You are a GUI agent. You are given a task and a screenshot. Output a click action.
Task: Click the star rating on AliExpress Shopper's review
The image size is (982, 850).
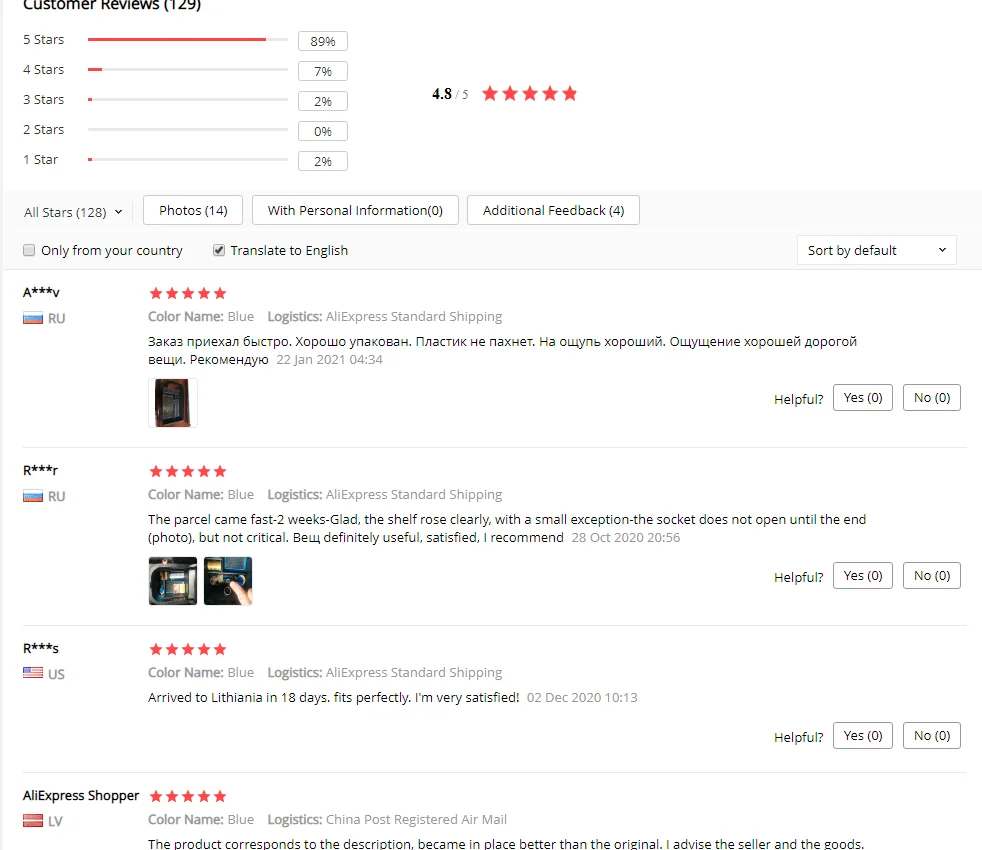pos(187,796)
